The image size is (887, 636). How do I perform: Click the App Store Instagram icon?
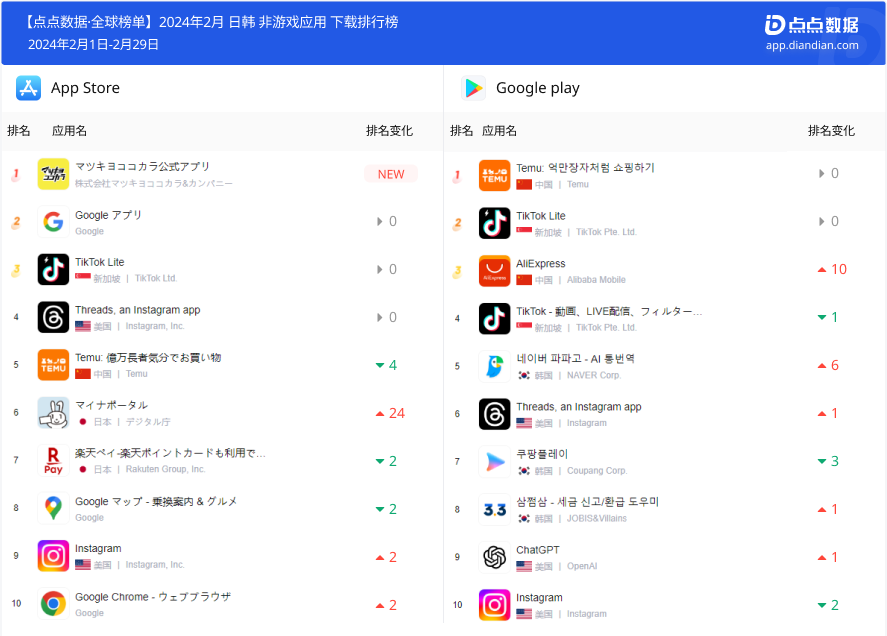(x=53, y=556)
